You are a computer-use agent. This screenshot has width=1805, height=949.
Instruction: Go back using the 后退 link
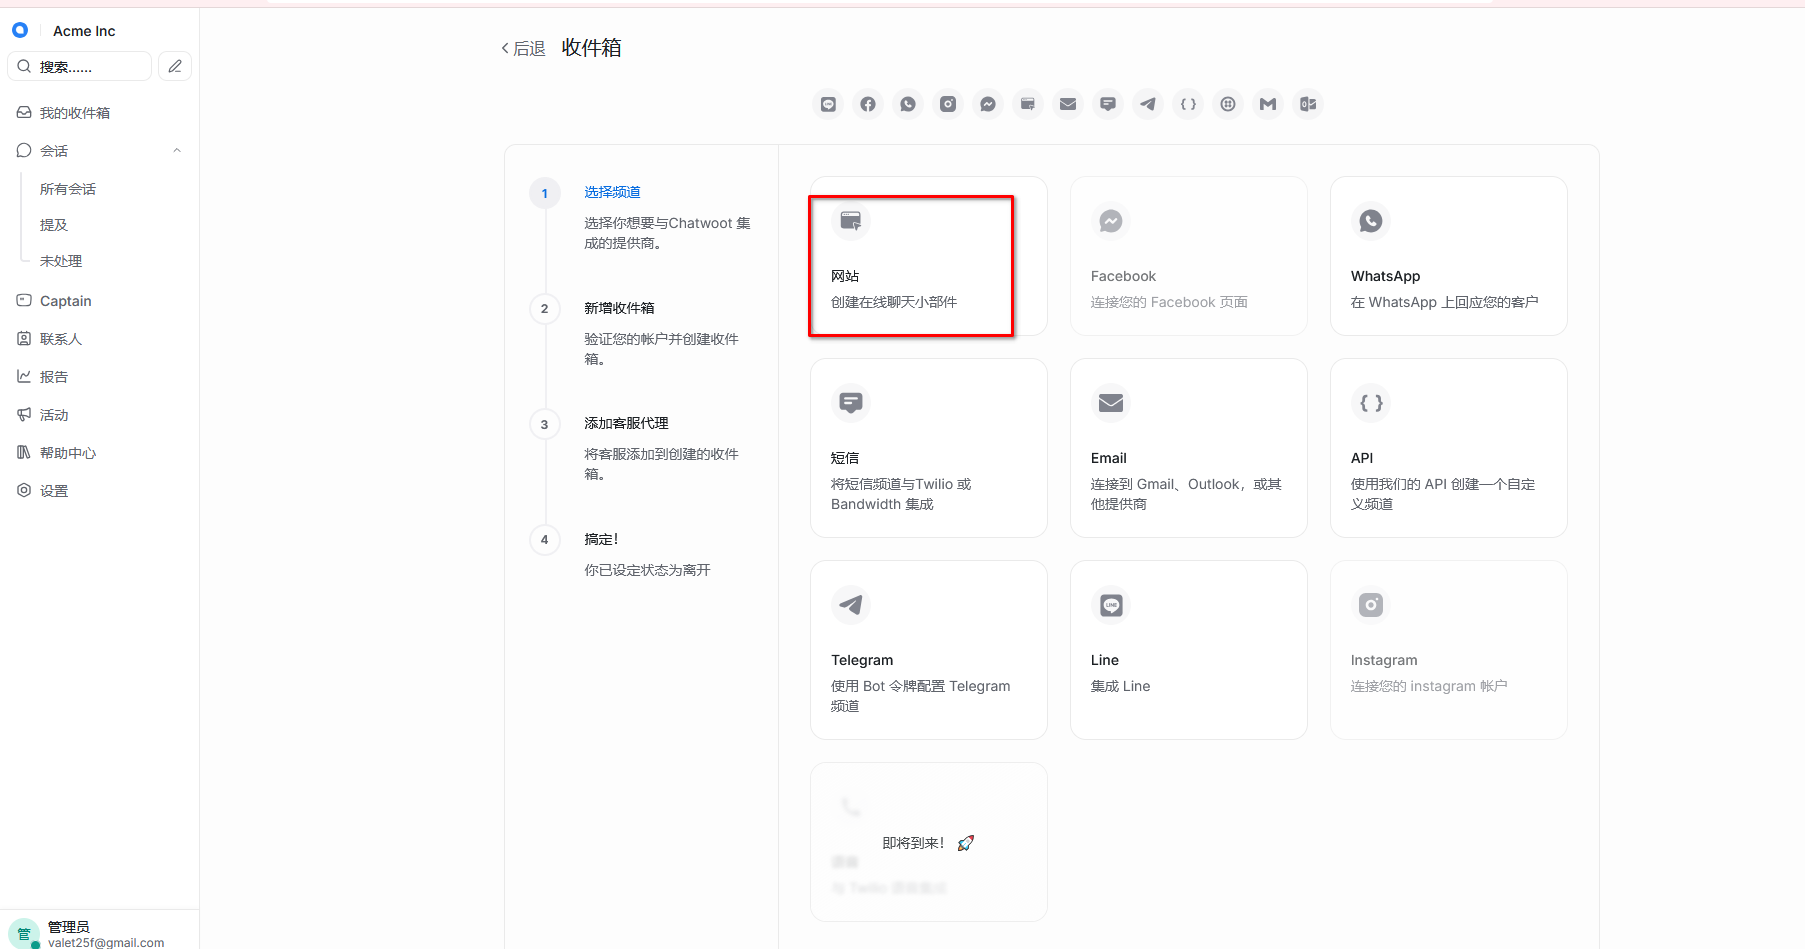(523, 49)
